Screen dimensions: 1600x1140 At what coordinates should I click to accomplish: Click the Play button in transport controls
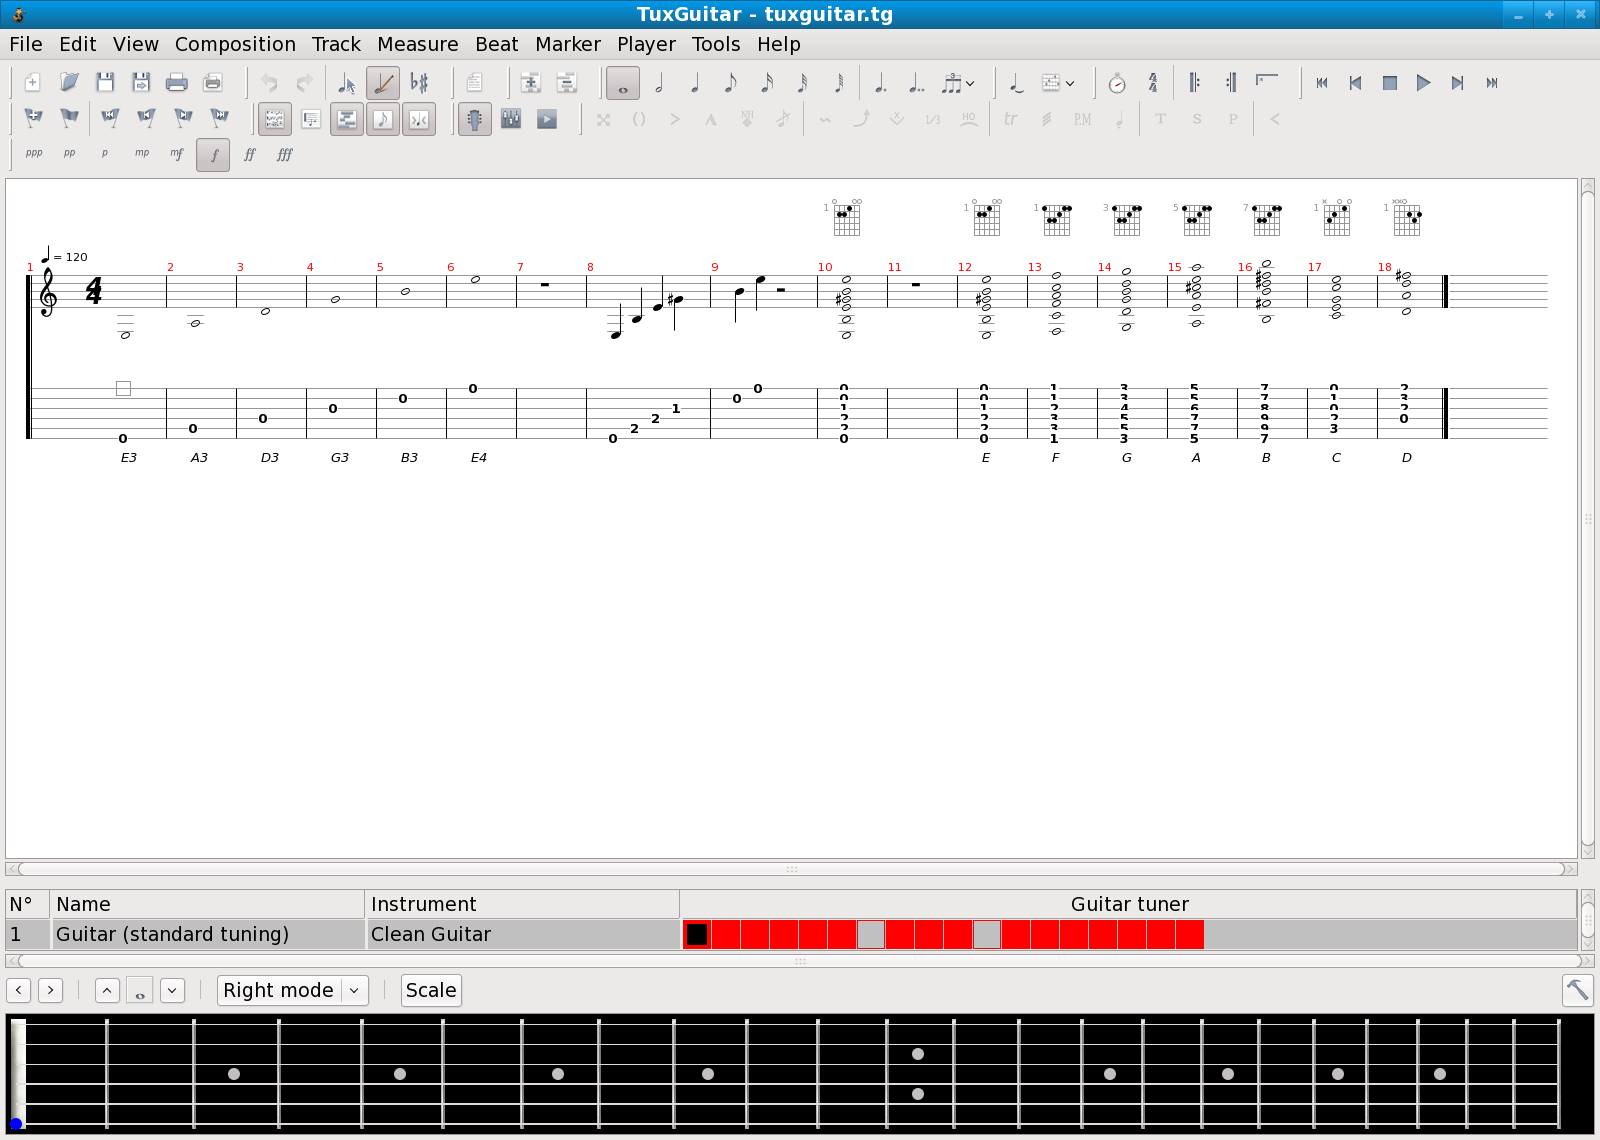click(1423, 83)
